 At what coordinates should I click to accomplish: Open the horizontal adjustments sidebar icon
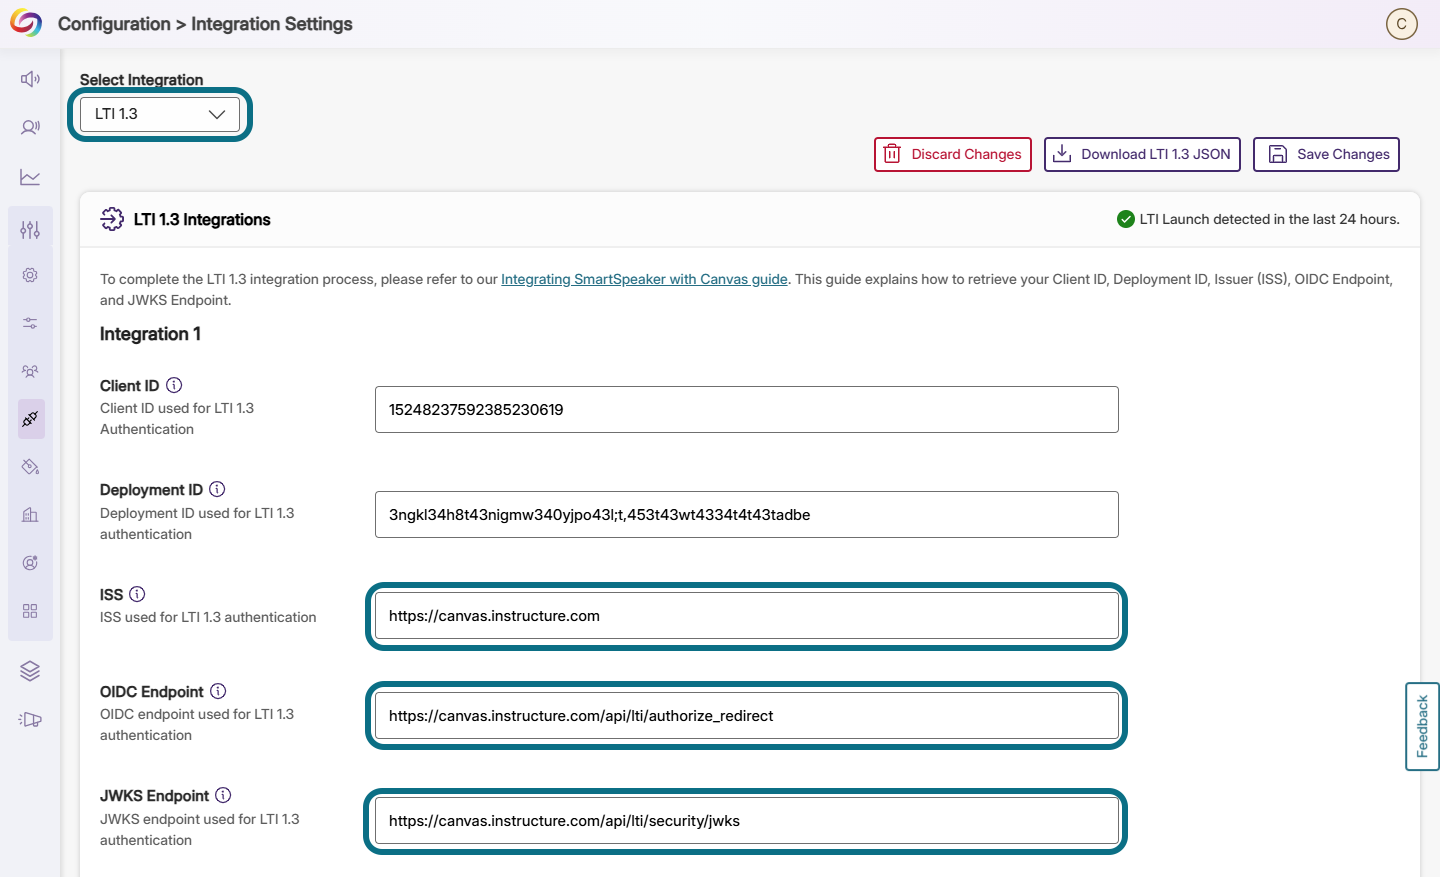(x=30, y=323)
